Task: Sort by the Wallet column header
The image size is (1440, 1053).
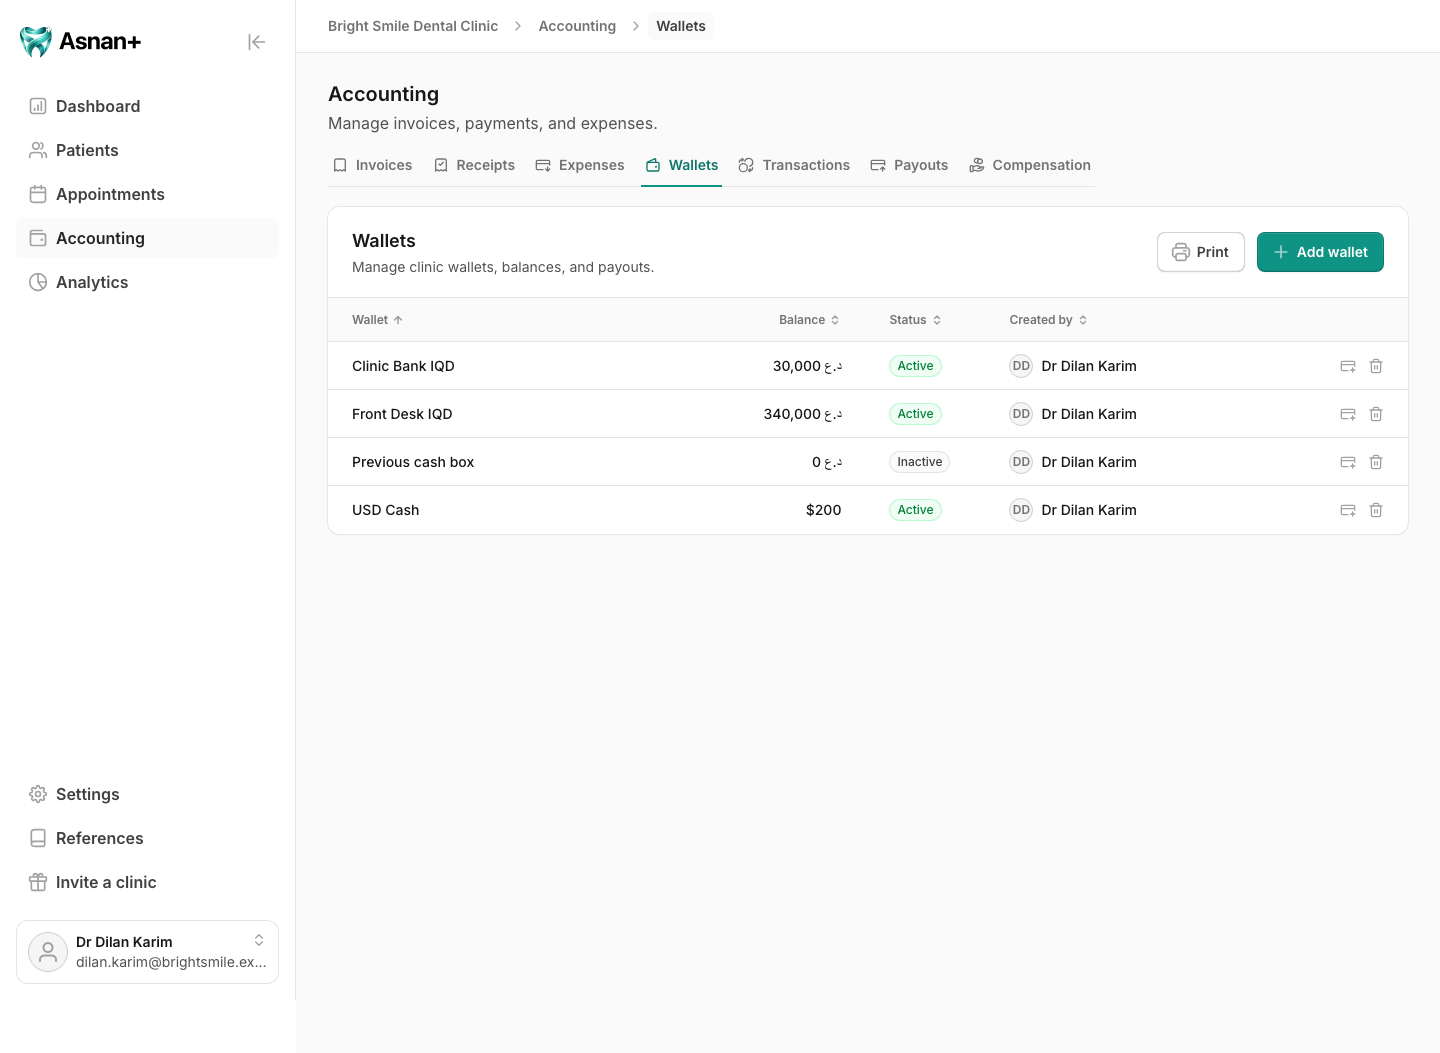Action: click(x=377, y=320)
